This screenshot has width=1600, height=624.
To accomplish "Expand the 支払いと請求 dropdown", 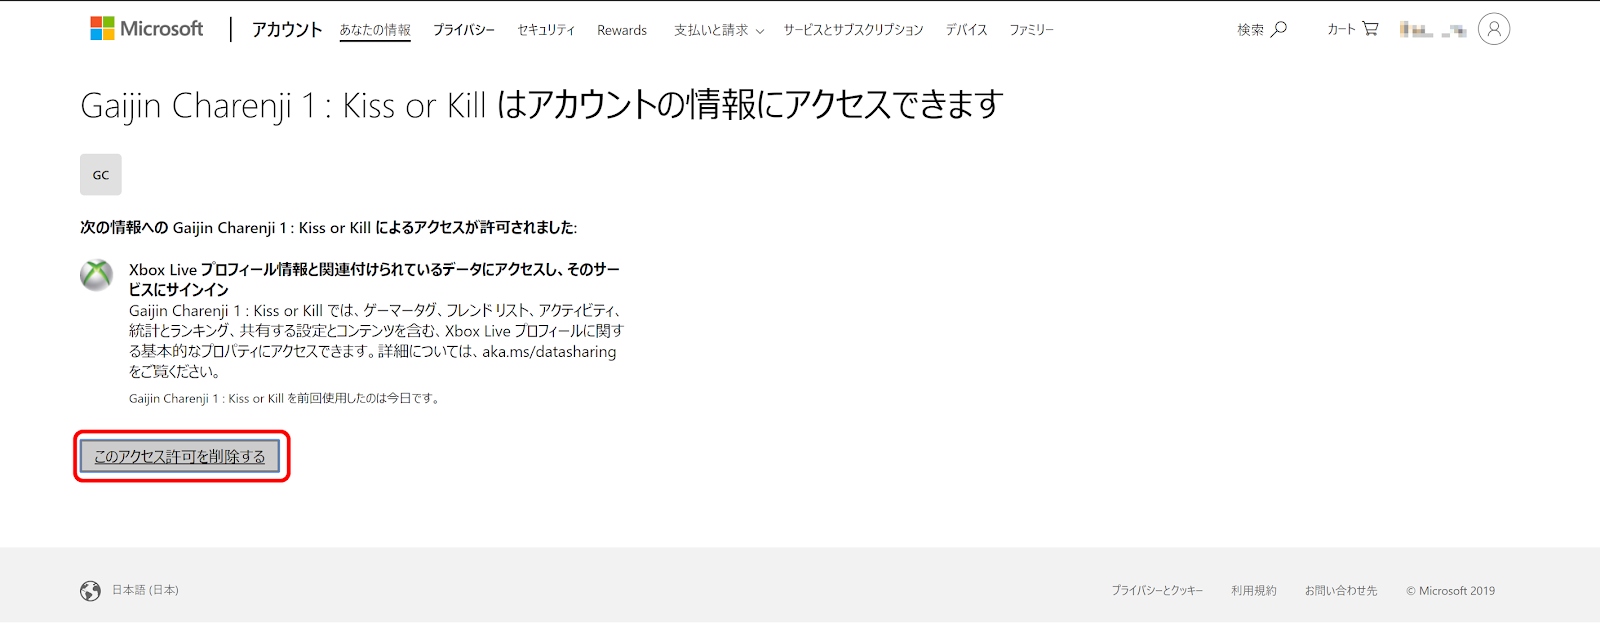I will click(719, 30).
